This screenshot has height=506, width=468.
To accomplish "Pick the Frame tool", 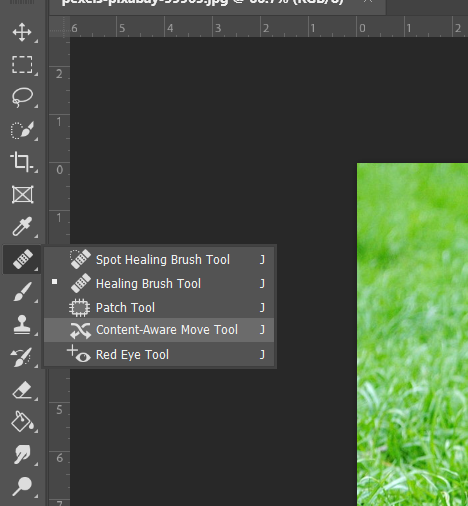I will coord(22,194).
